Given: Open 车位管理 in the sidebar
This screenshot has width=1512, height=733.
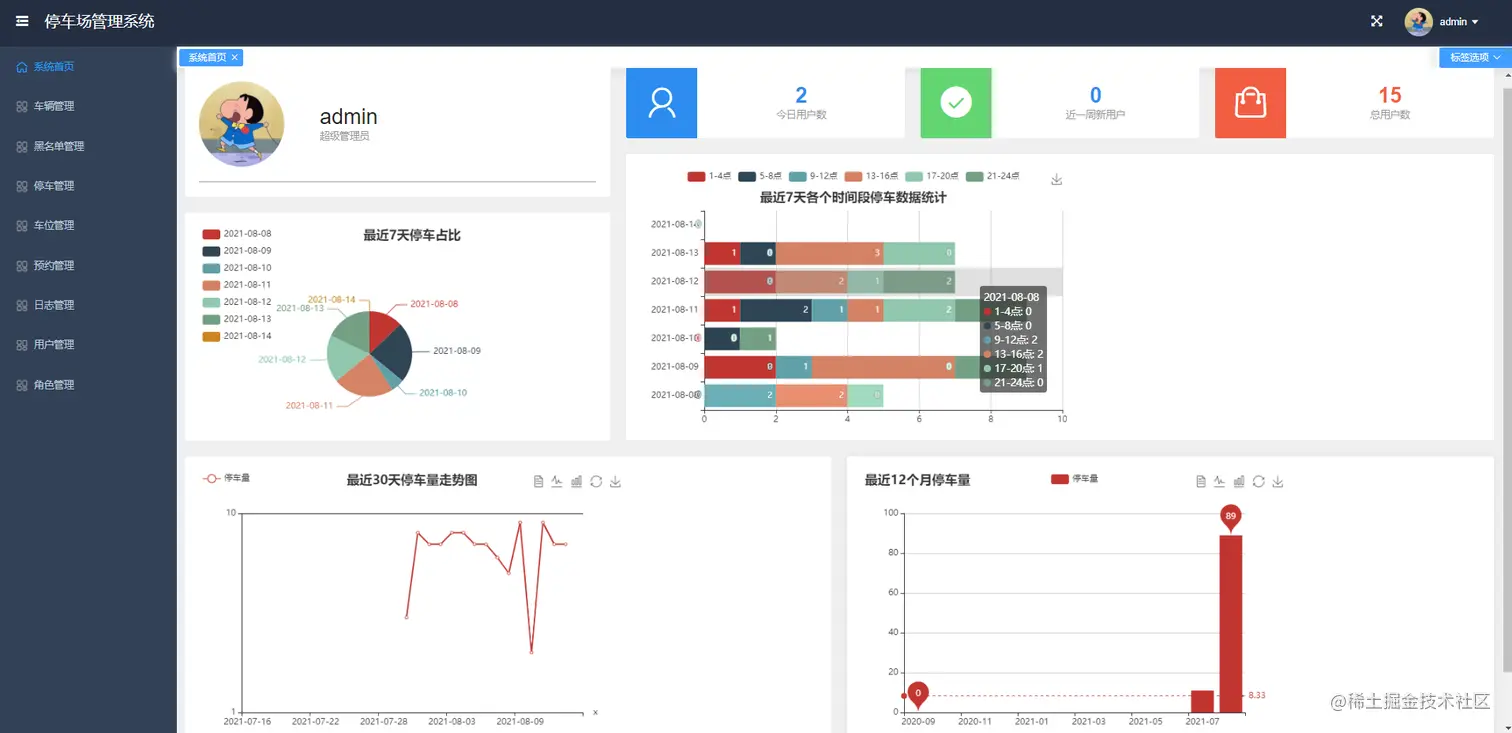Looking at the screenshot, I should click(x=88, y=225).
